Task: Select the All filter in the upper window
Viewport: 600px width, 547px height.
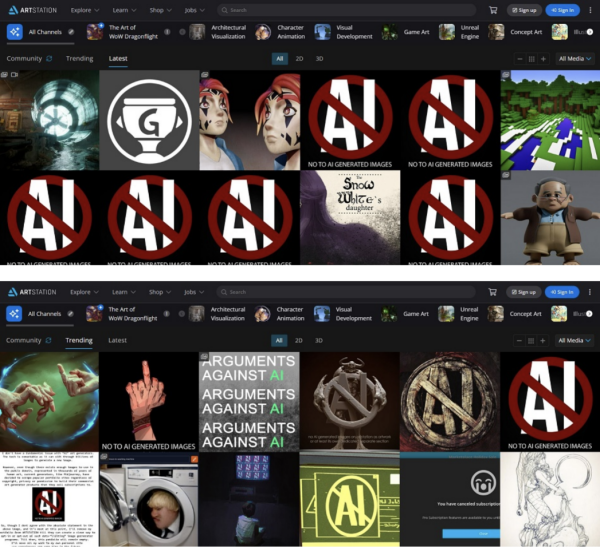Action: [280, 59]
